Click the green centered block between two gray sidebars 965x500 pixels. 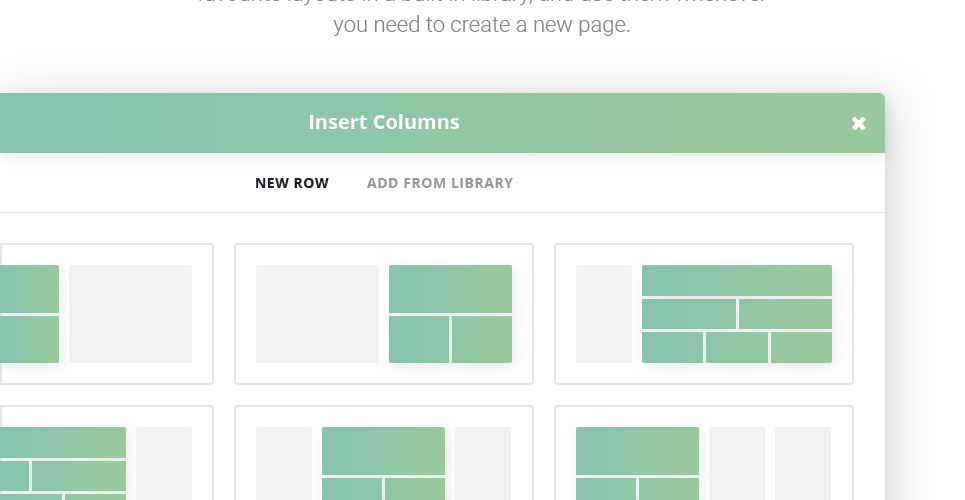383,451
